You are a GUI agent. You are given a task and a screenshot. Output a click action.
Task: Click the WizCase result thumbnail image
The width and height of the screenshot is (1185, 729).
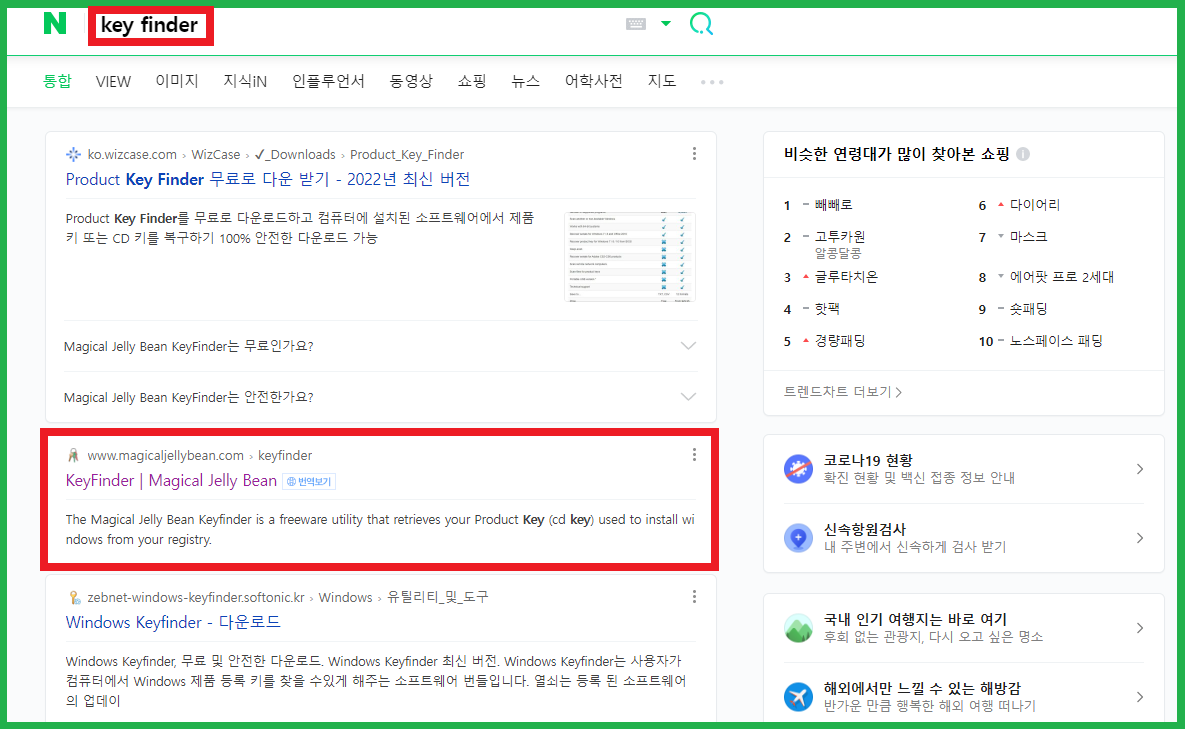coord(630,257)
